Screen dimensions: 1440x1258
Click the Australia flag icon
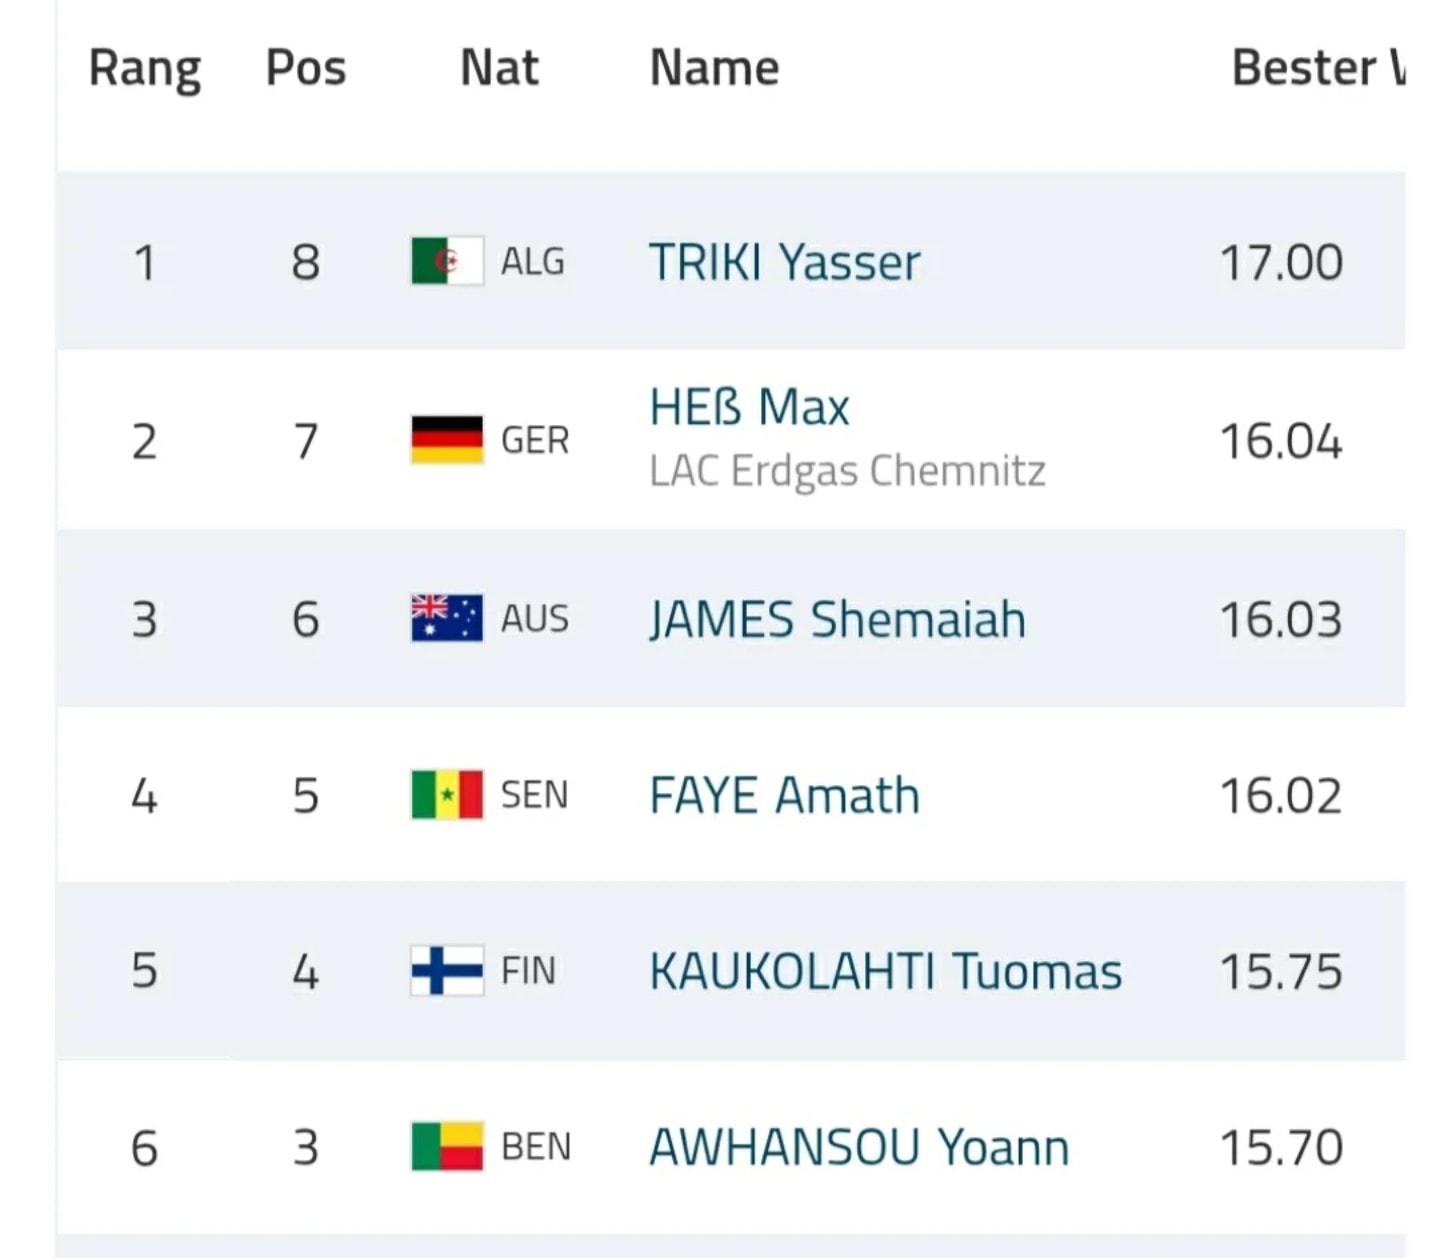pyautogui.click(x=447, y=618)
